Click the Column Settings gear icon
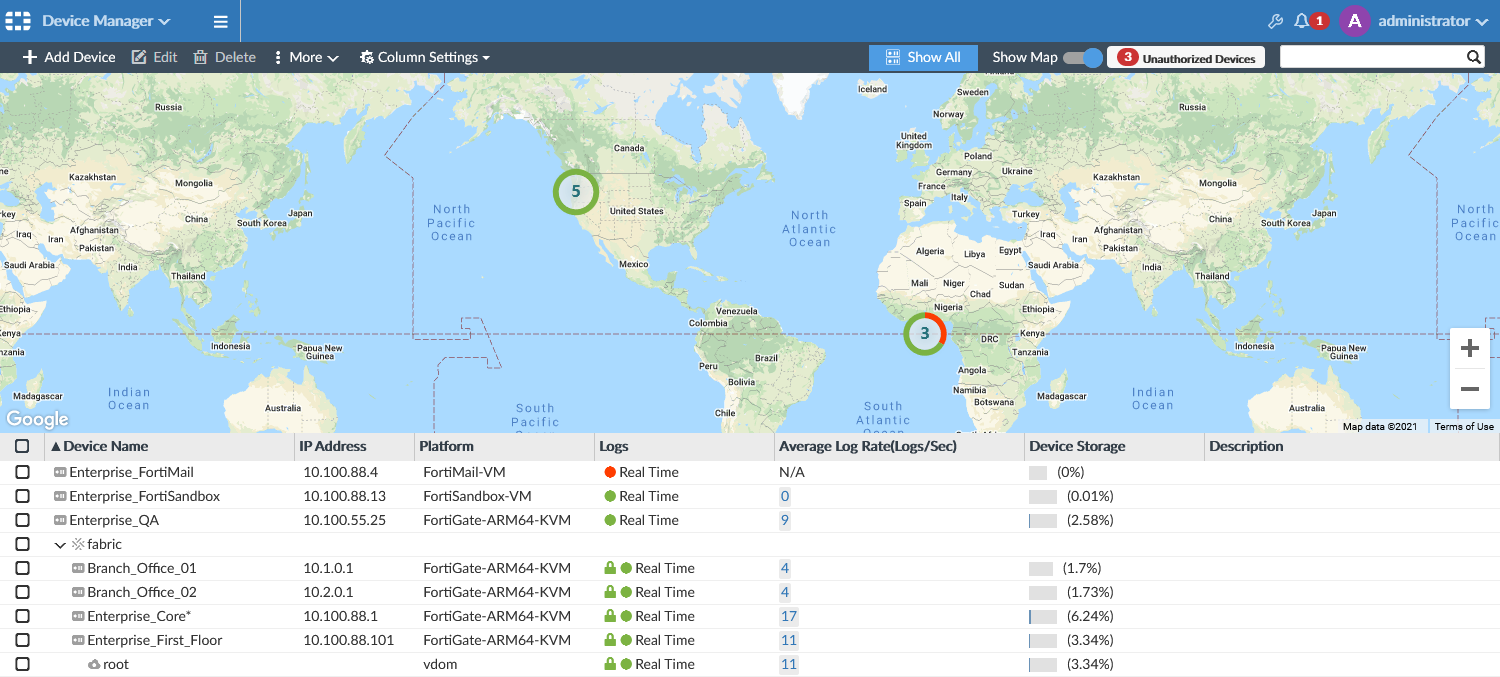This screenshot has width=1500, height=677. 366,57
